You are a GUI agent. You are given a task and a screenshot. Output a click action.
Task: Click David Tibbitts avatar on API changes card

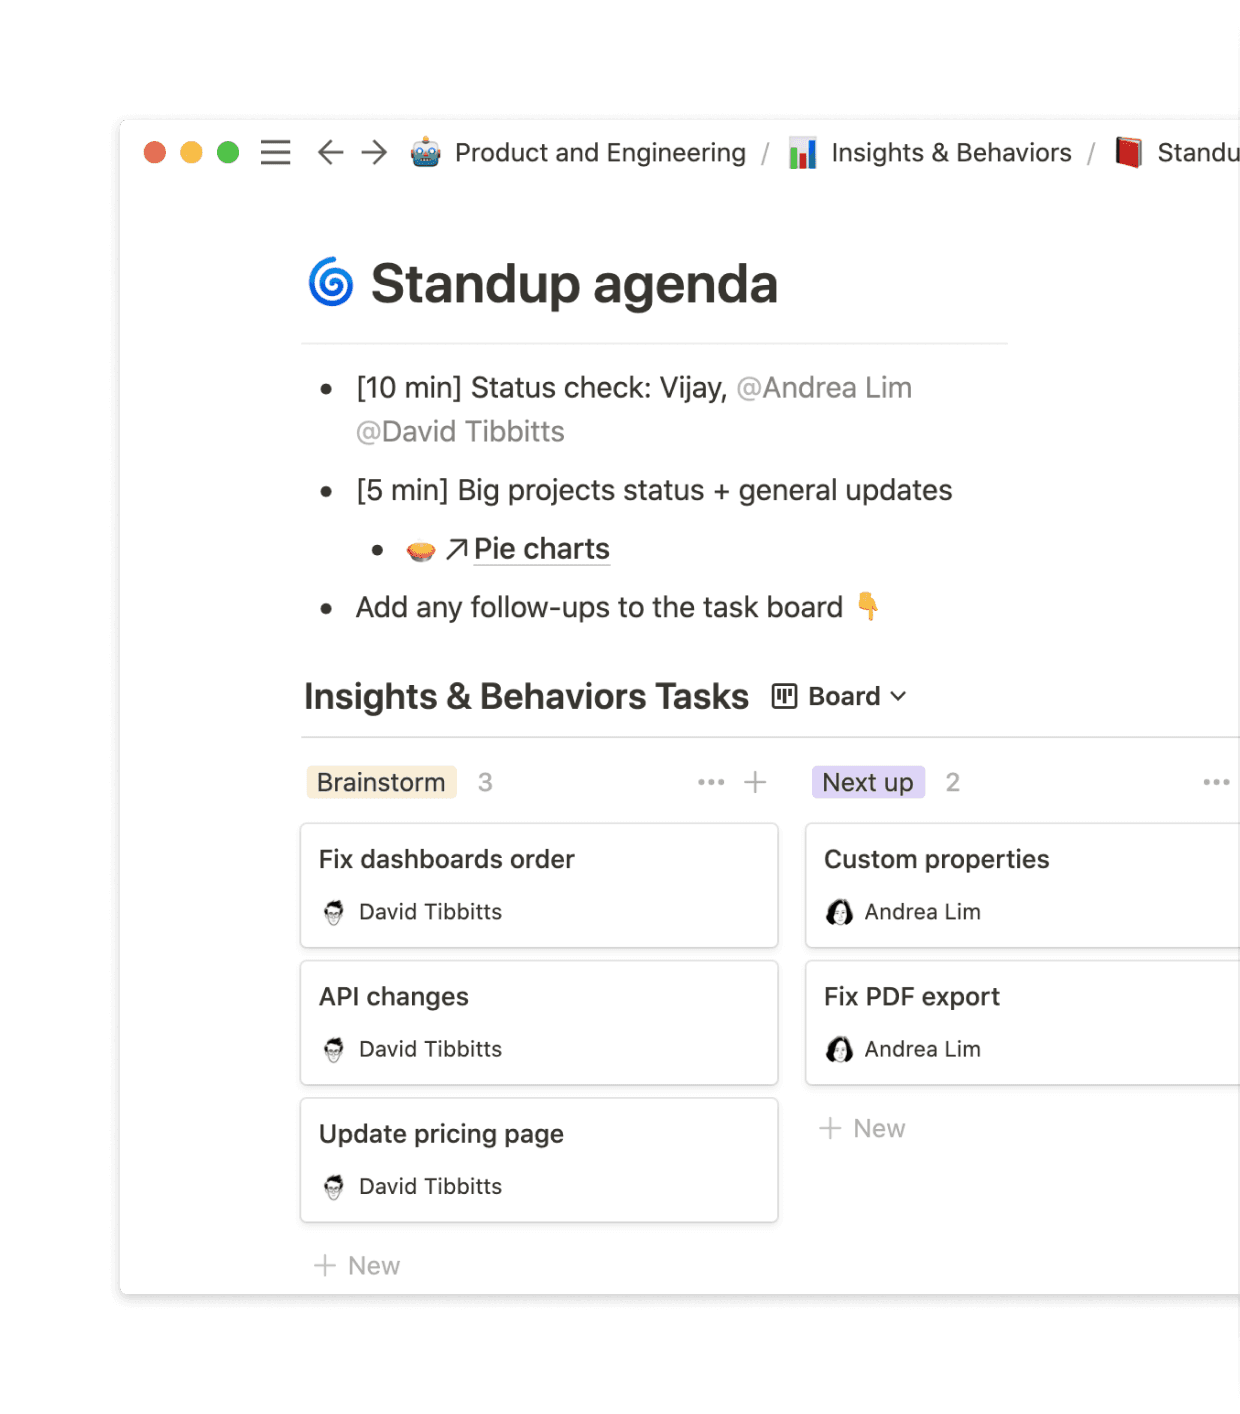coord(334,1049)
